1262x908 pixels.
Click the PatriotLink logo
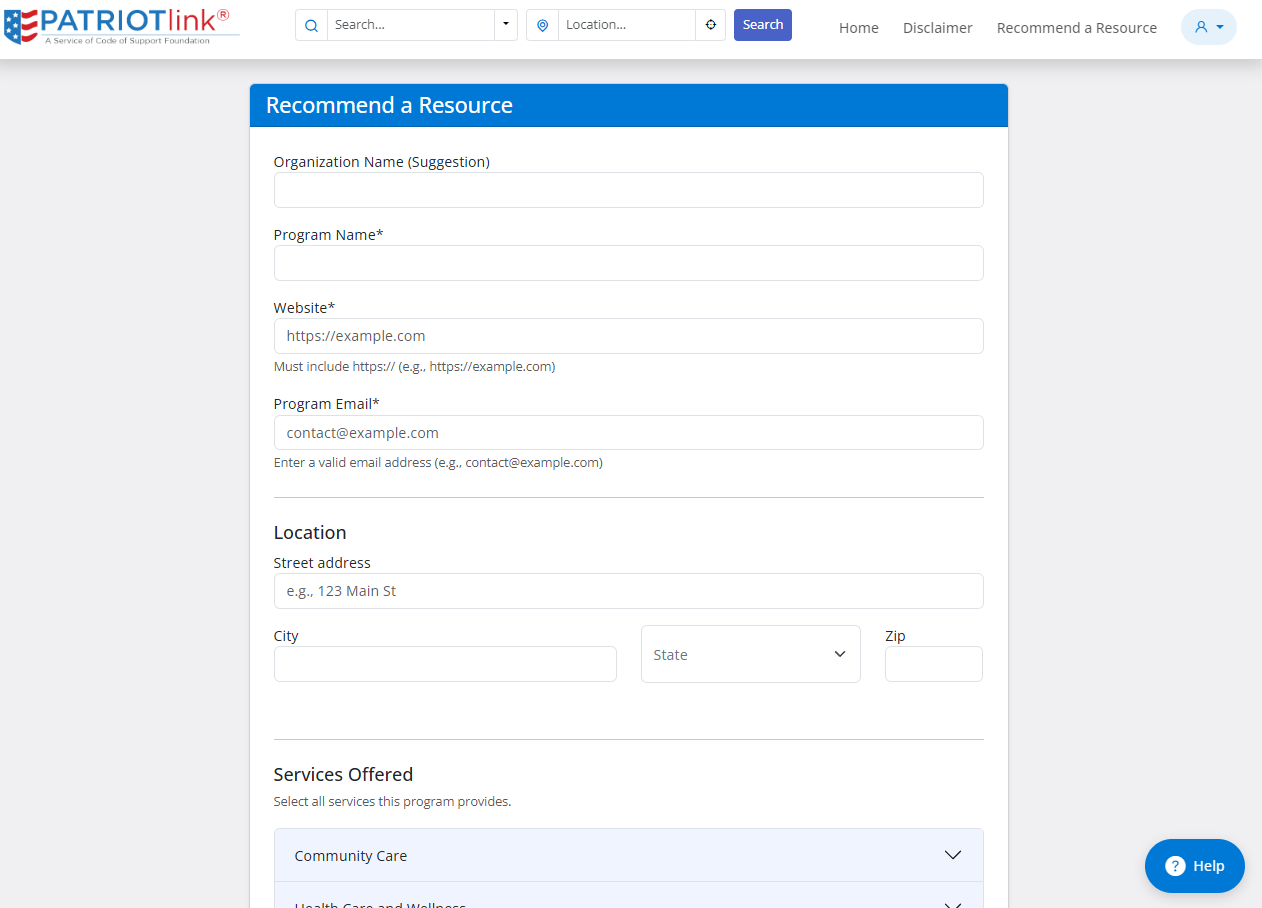click(x=121, y=26)
